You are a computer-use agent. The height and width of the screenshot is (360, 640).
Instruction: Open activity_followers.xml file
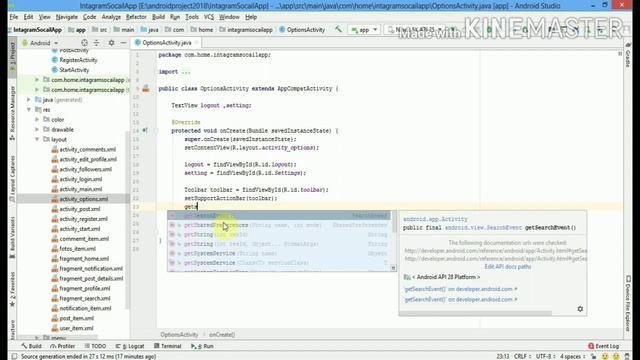85,169
